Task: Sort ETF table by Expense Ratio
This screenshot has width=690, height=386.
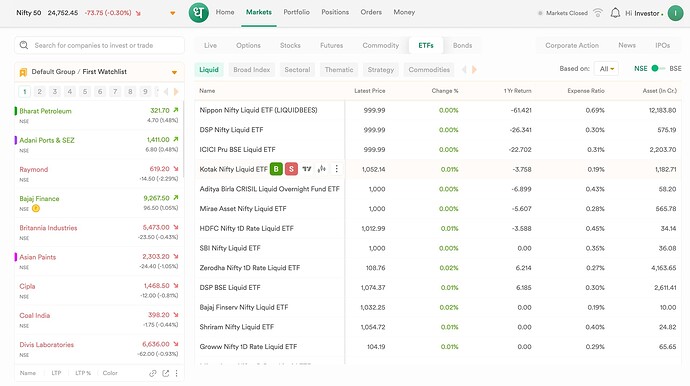Action: 586,91
